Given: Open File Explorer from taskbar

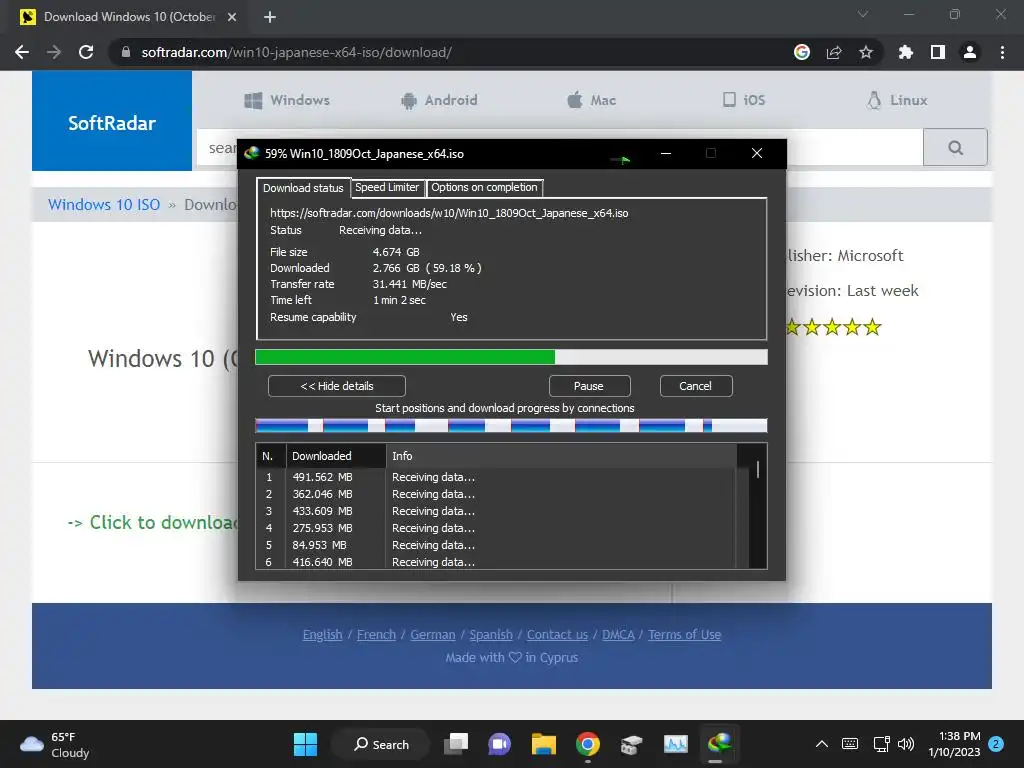Looking at the screenshot, I should pyautogui.click(x=543, y=744).
